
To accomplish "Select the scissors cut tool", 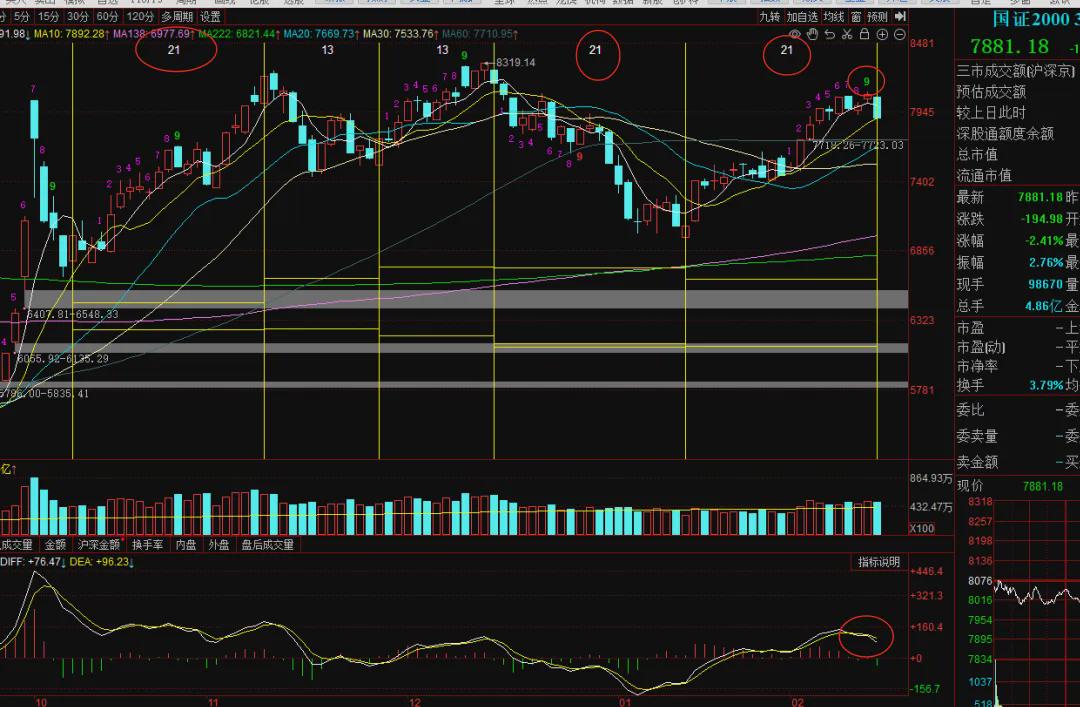I will tap(847, 34).
